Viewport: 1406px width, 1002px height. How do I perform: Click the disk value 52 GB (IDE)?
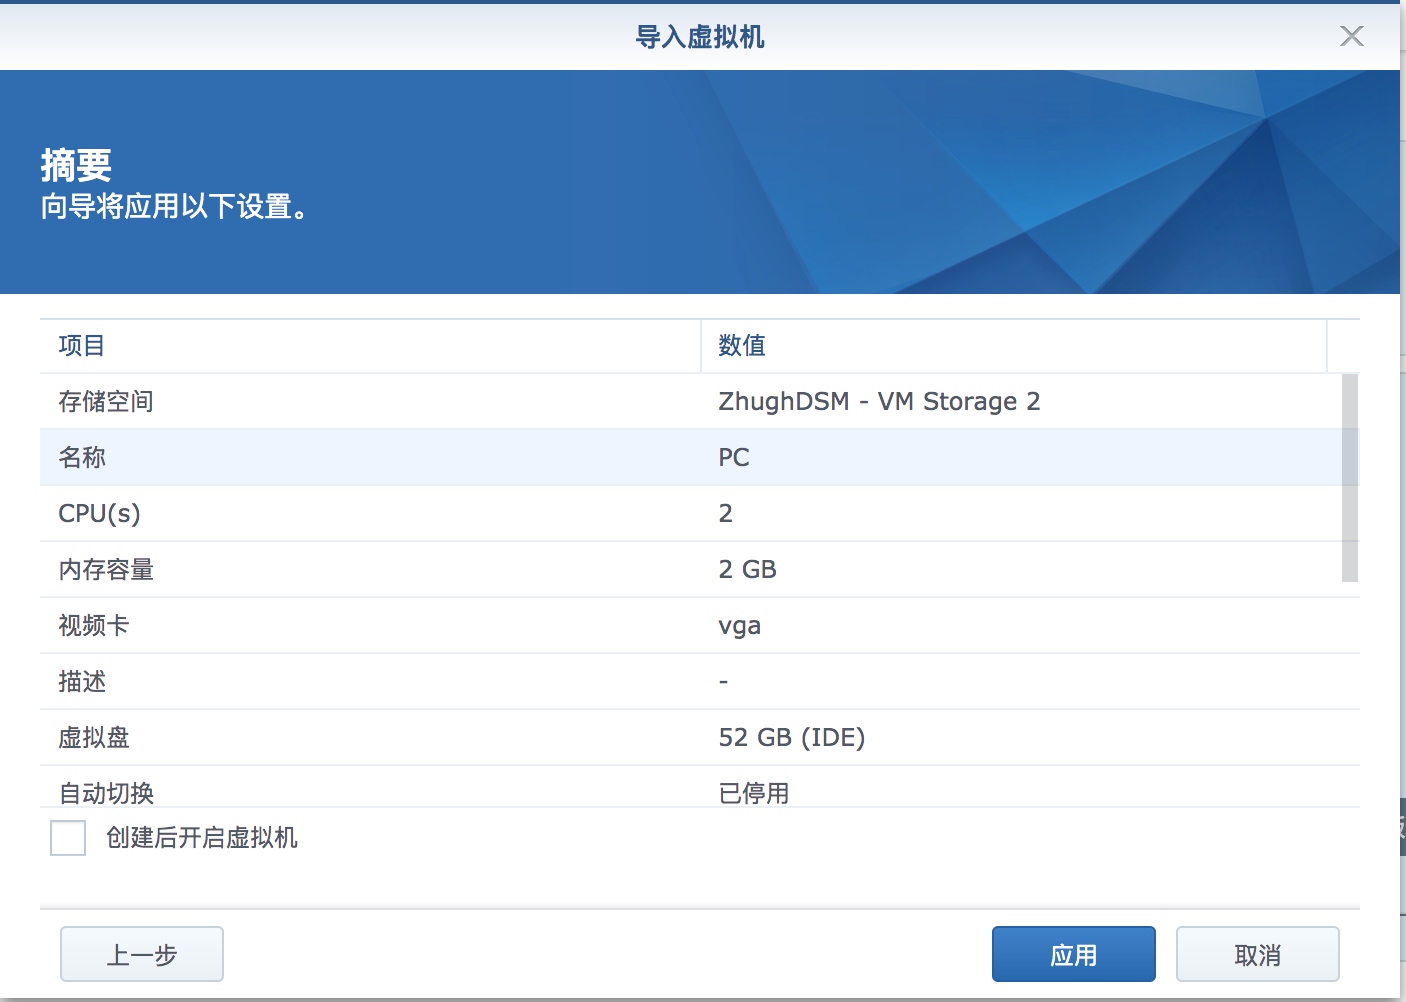point(792,738)
